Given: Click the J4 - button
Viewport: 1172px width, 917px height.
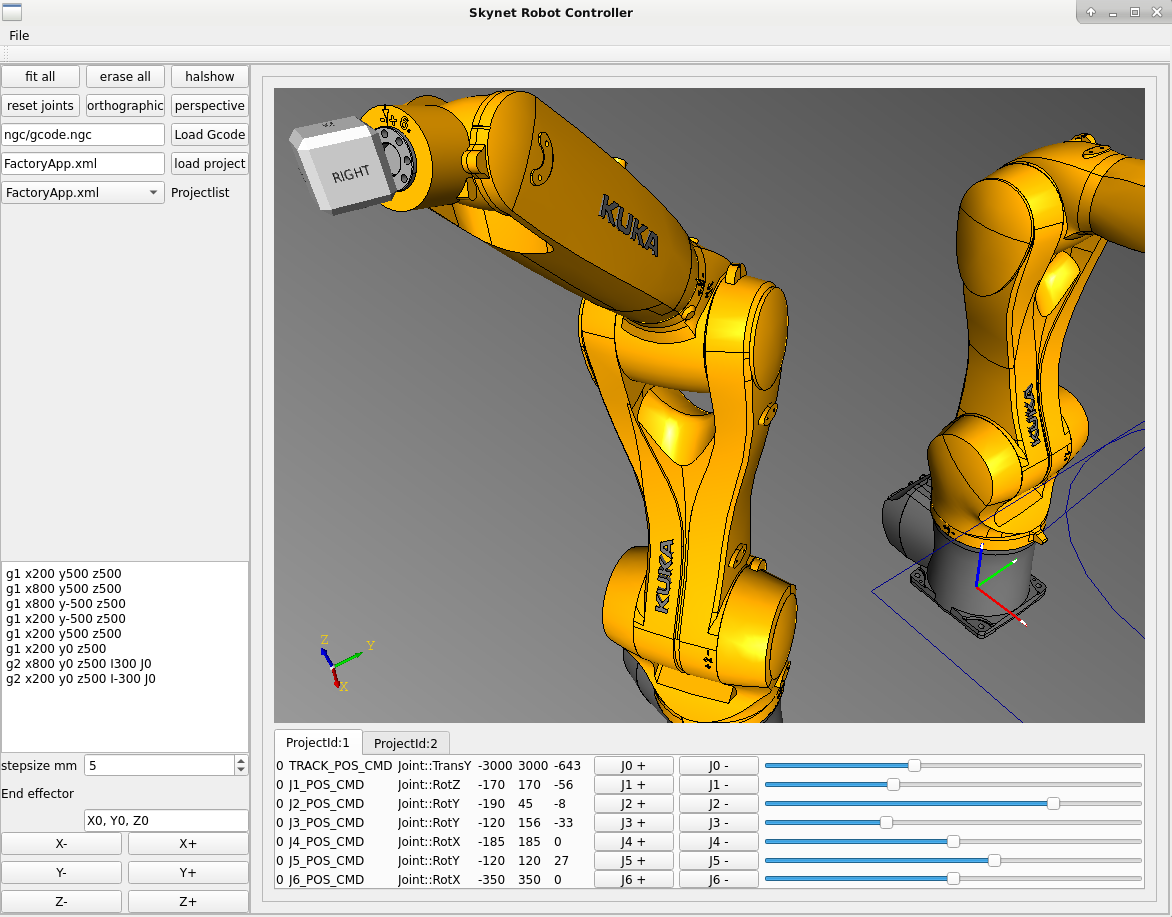Looking at the screenshot, I should (718, 842).
